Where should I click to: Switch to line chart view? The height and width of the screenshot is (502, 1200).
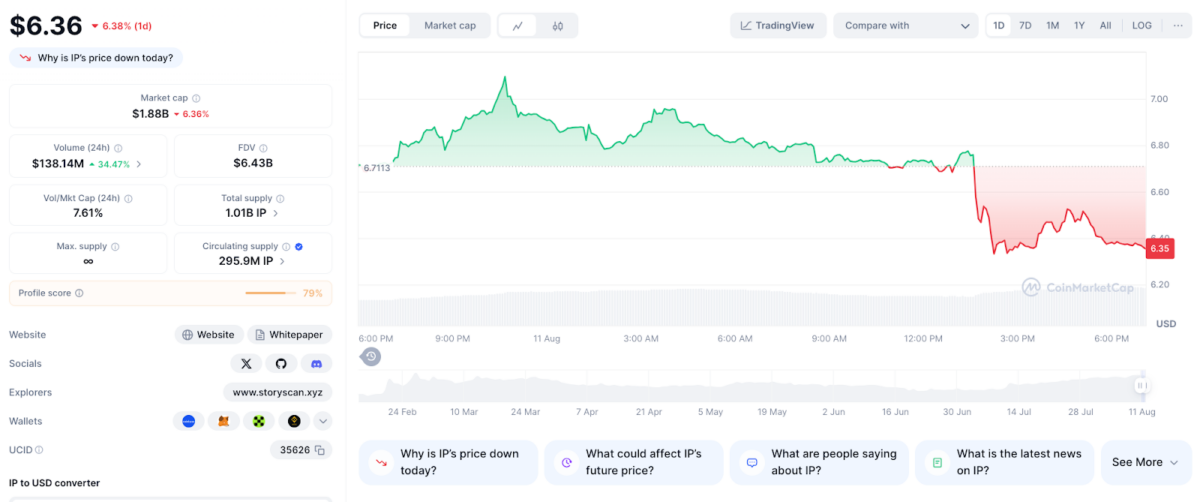517,26
